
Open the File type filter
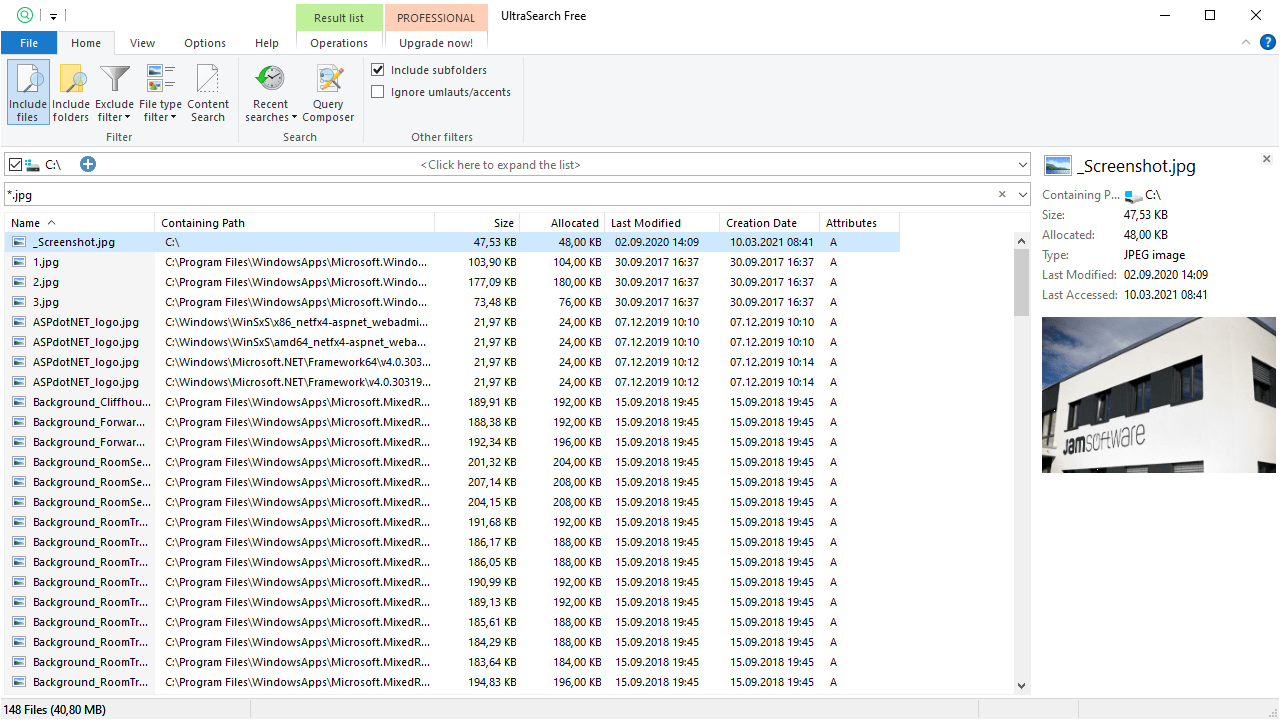click(160, 92)
